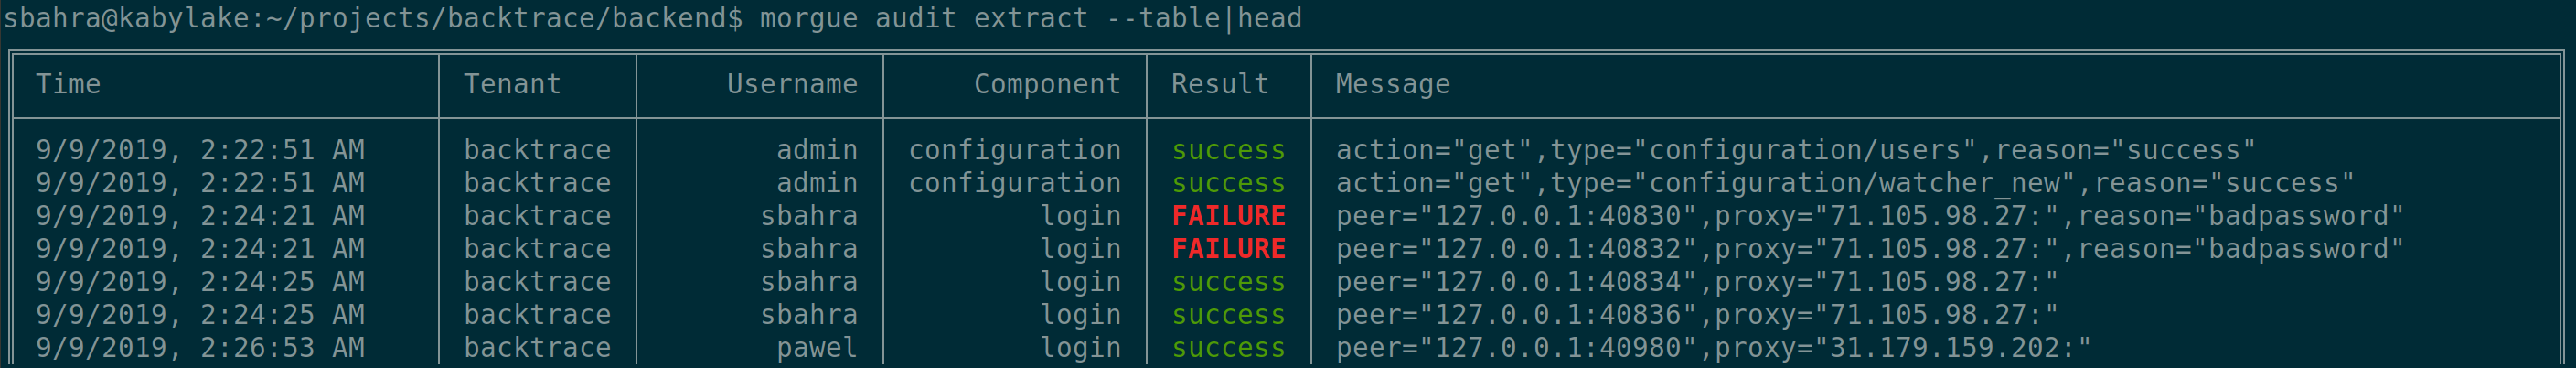Click the "--table|head" command argument

tap(1204, 18)
